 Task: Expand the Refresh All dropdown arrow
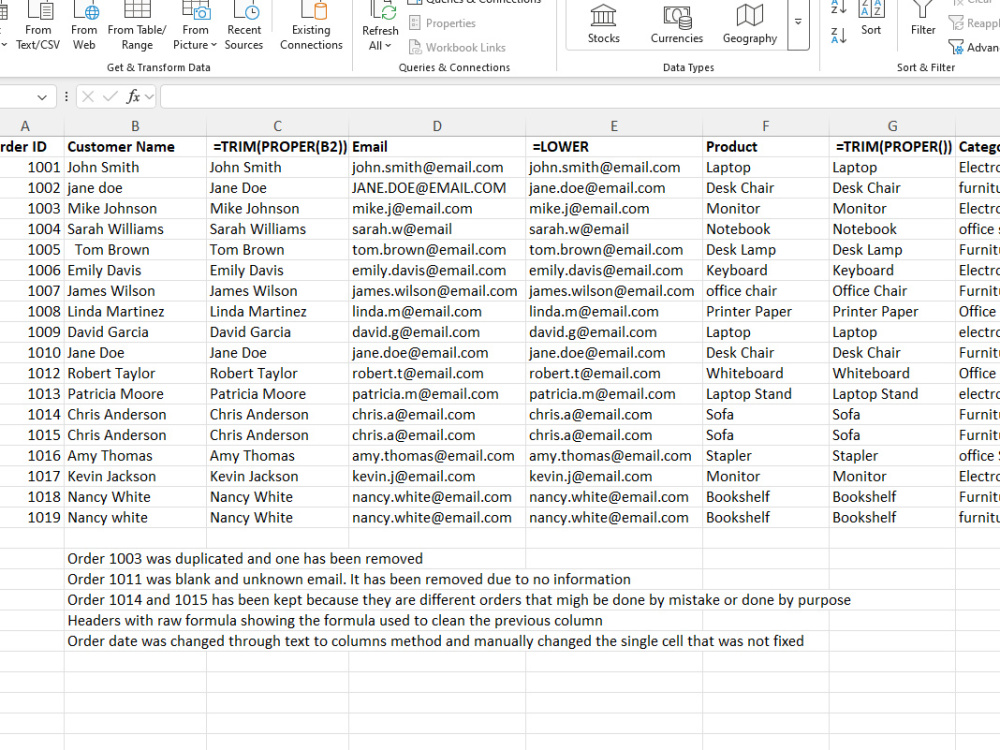pos(388,45)
